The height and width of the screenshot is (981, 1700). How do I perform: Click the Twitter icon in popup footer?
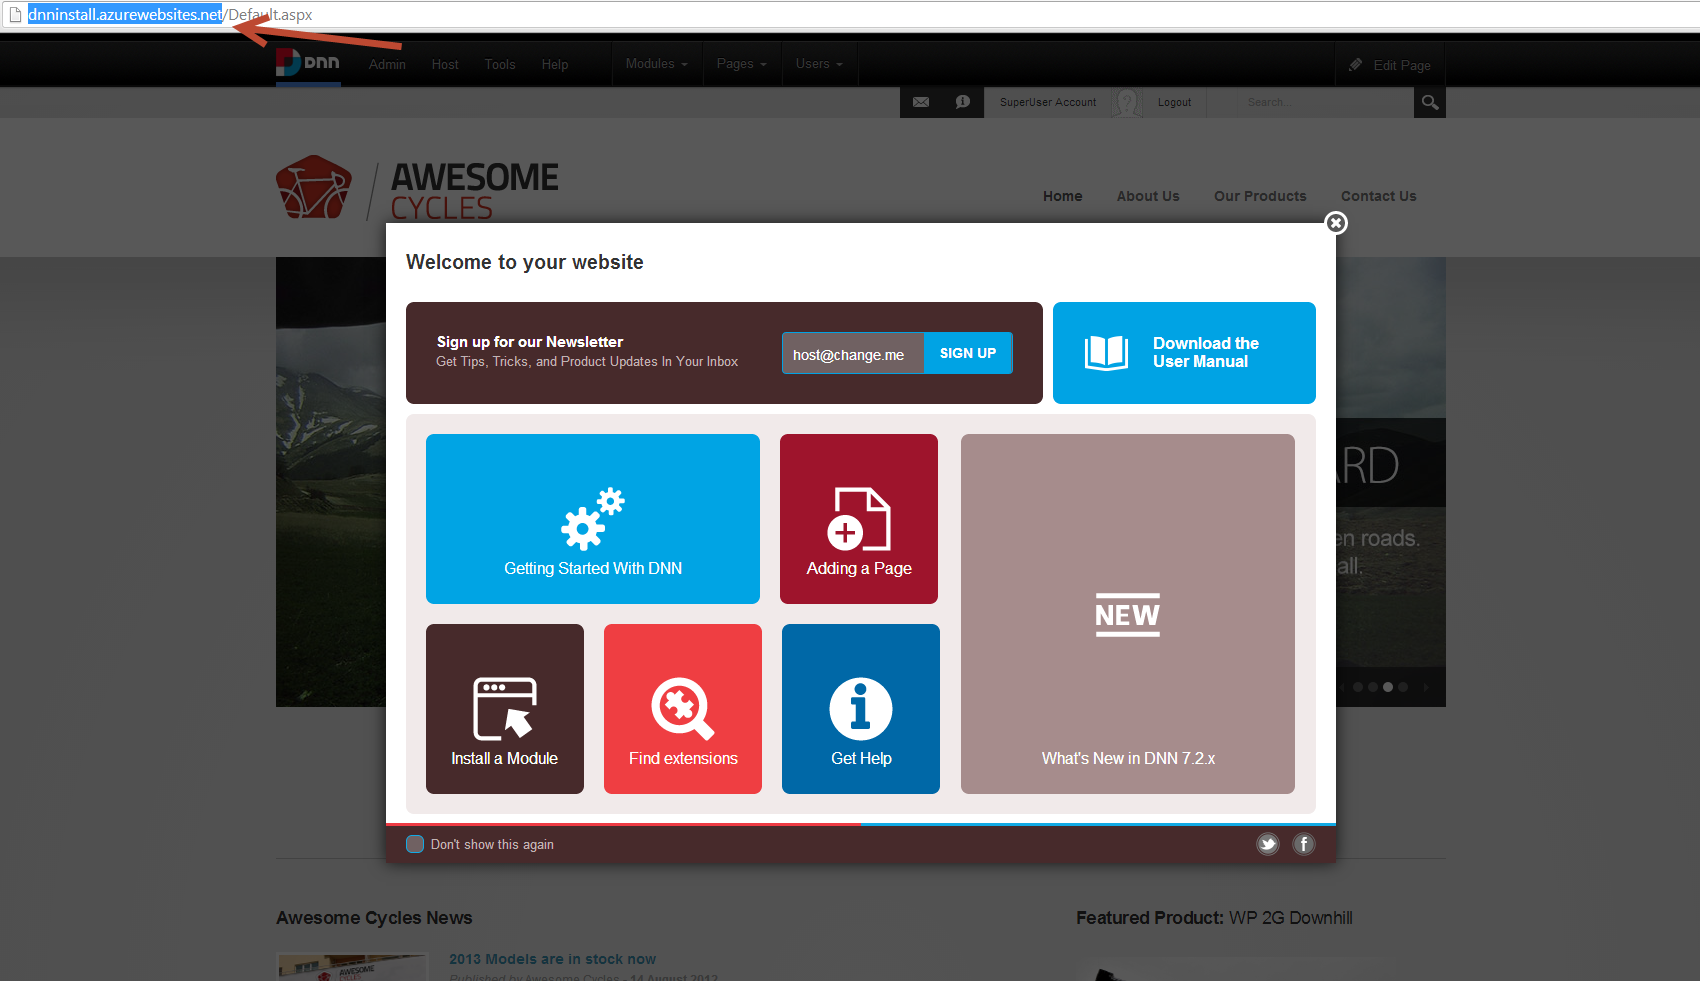1268,844
